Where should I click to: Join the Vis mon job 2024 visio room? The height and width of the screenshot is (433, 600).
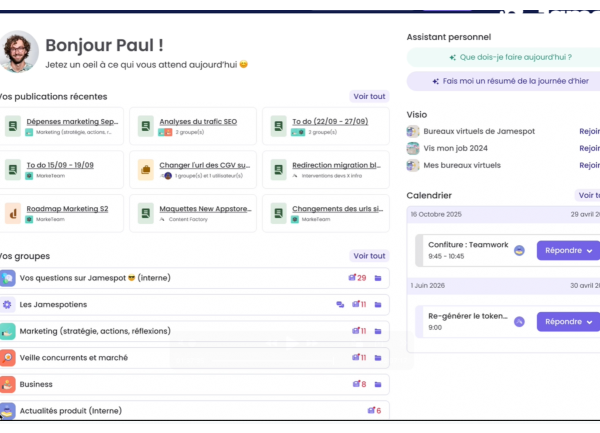coord(589,148)
